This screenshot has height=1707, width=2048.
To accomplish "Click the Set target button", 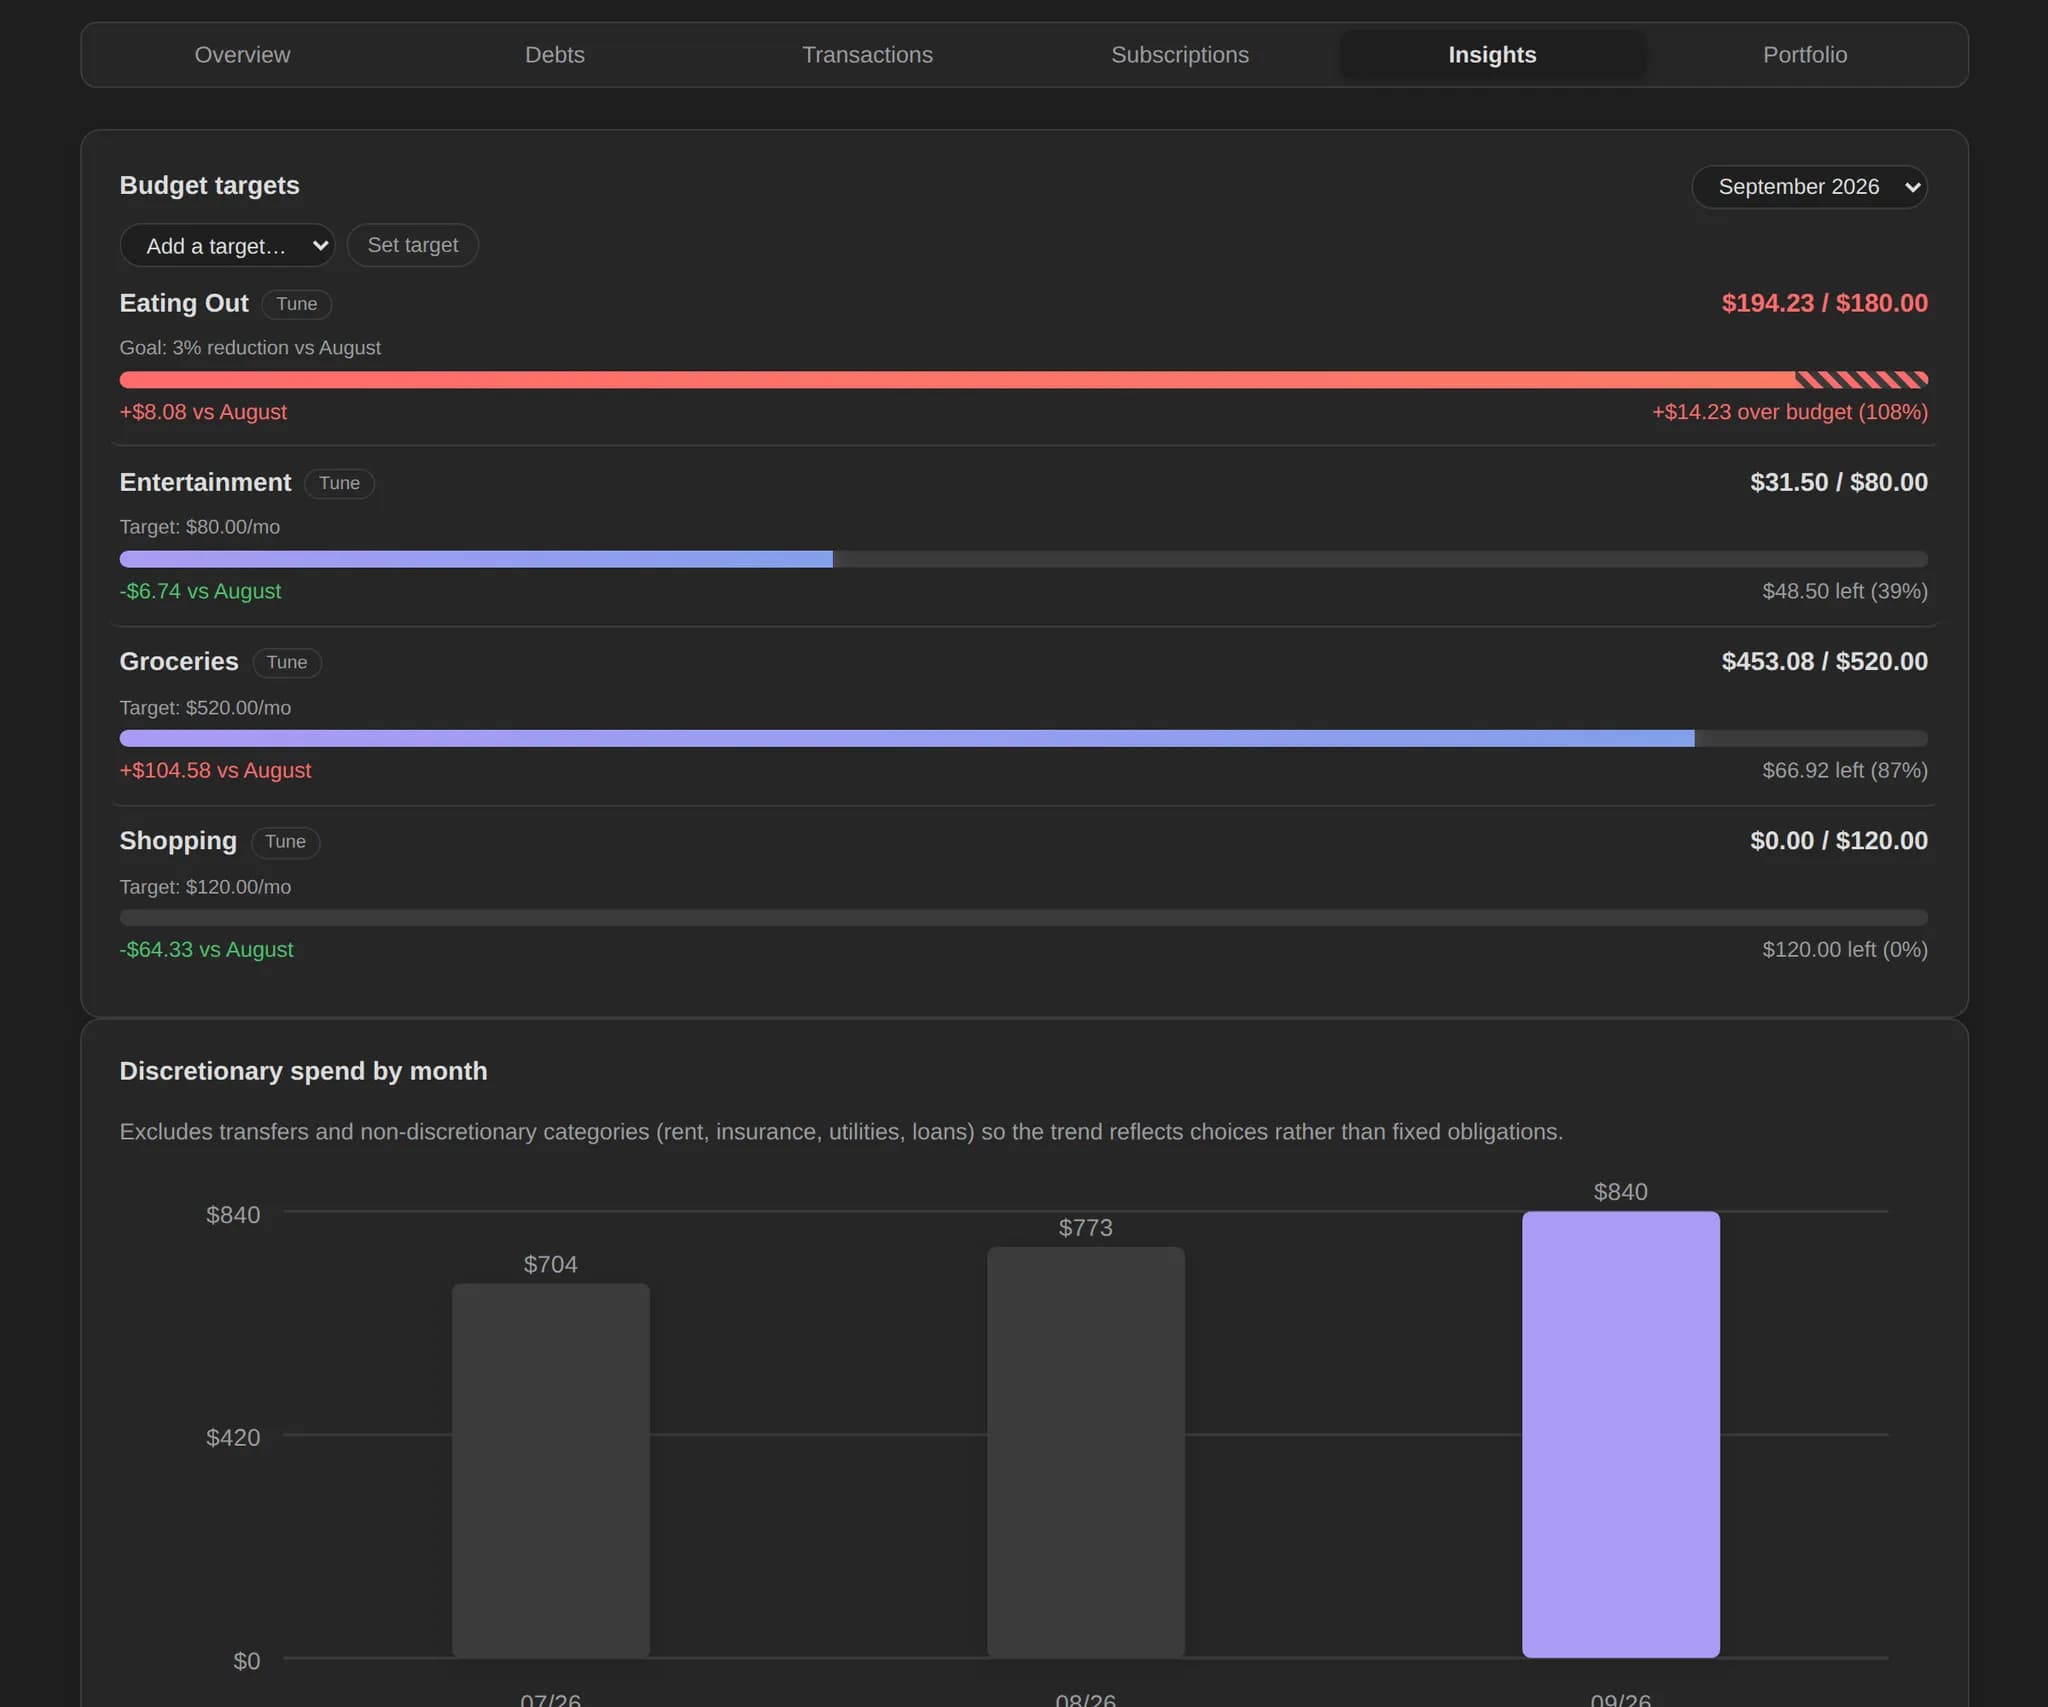I will click(x=412, y=245).
